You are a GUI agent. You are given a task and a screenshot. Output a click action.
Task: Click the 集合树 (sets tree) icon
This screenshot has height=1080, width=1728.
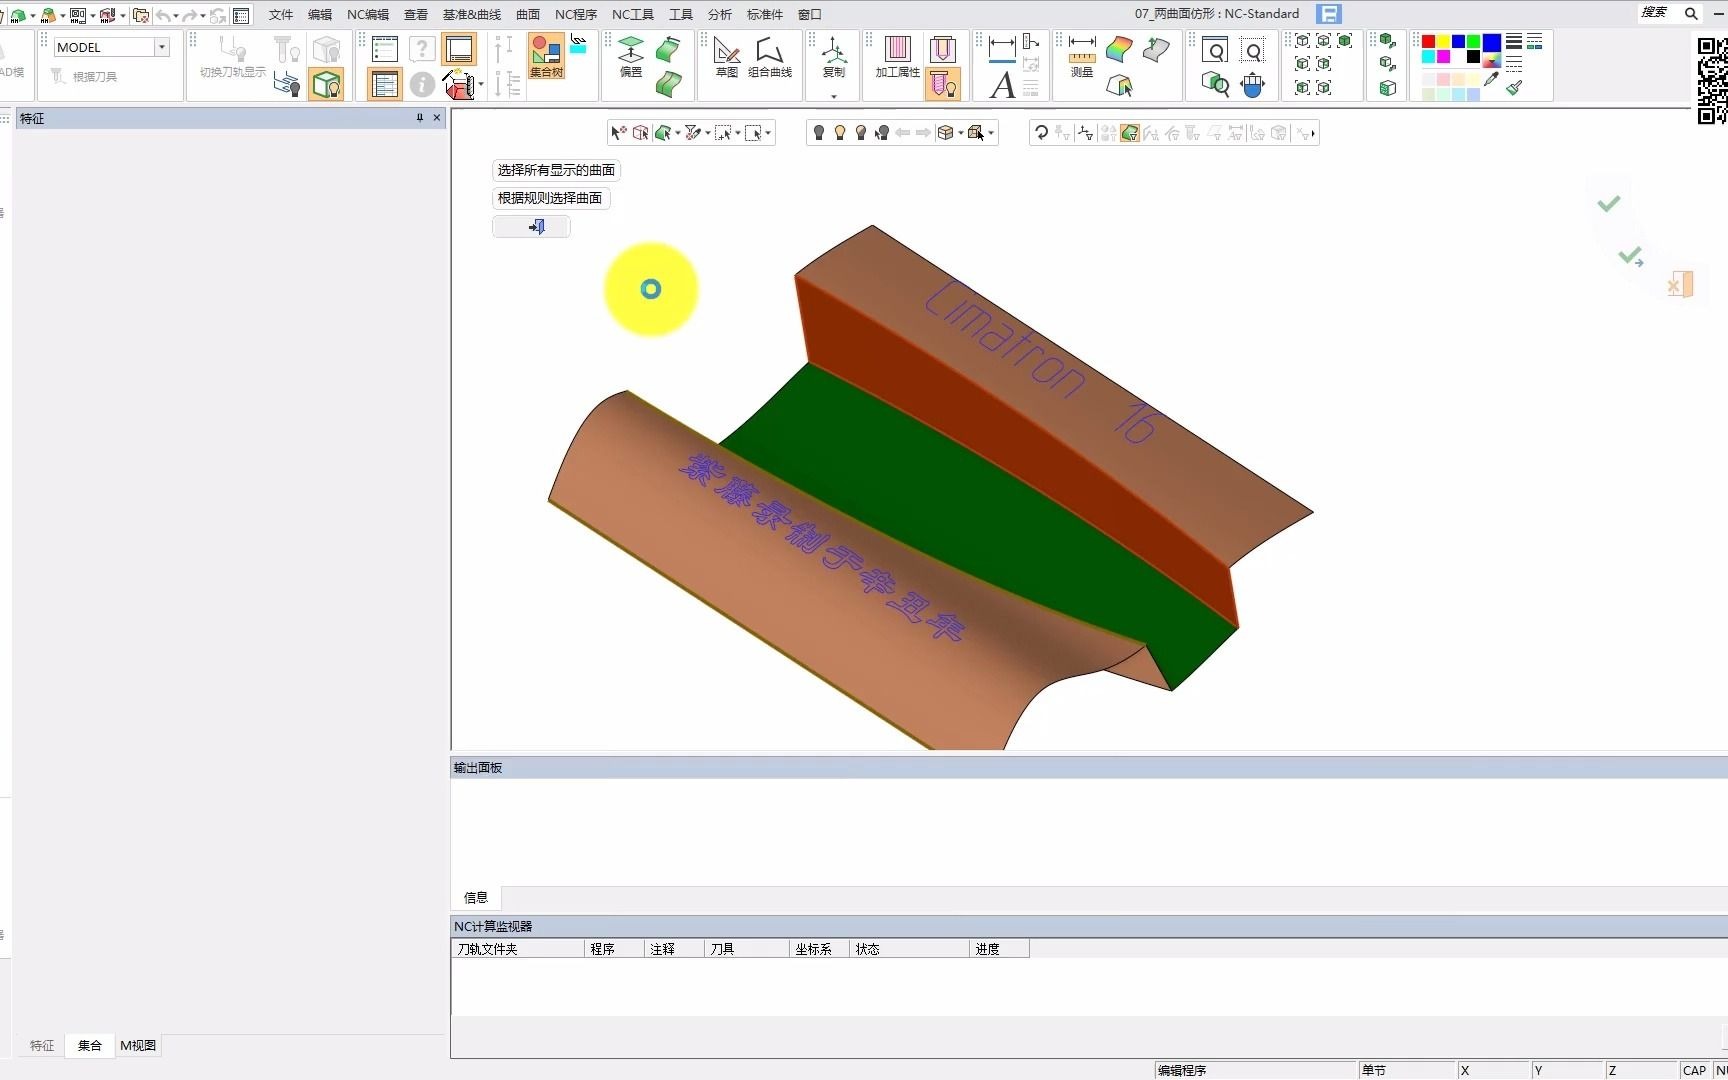pyautogui.click(x=546, y=56)
